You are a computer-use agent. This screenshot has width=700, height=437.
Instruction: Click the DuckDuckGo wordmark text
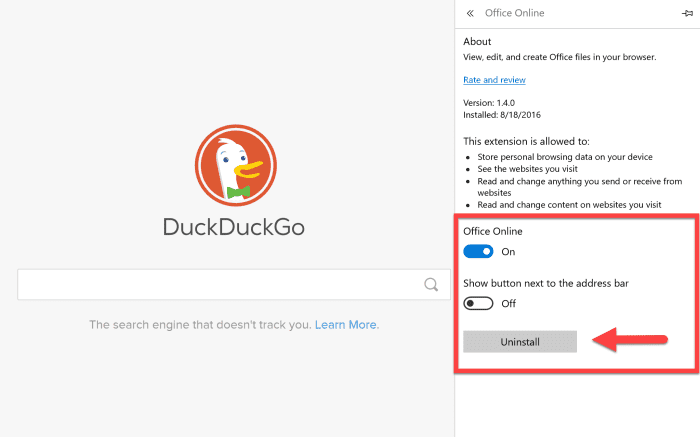point(234,227)
